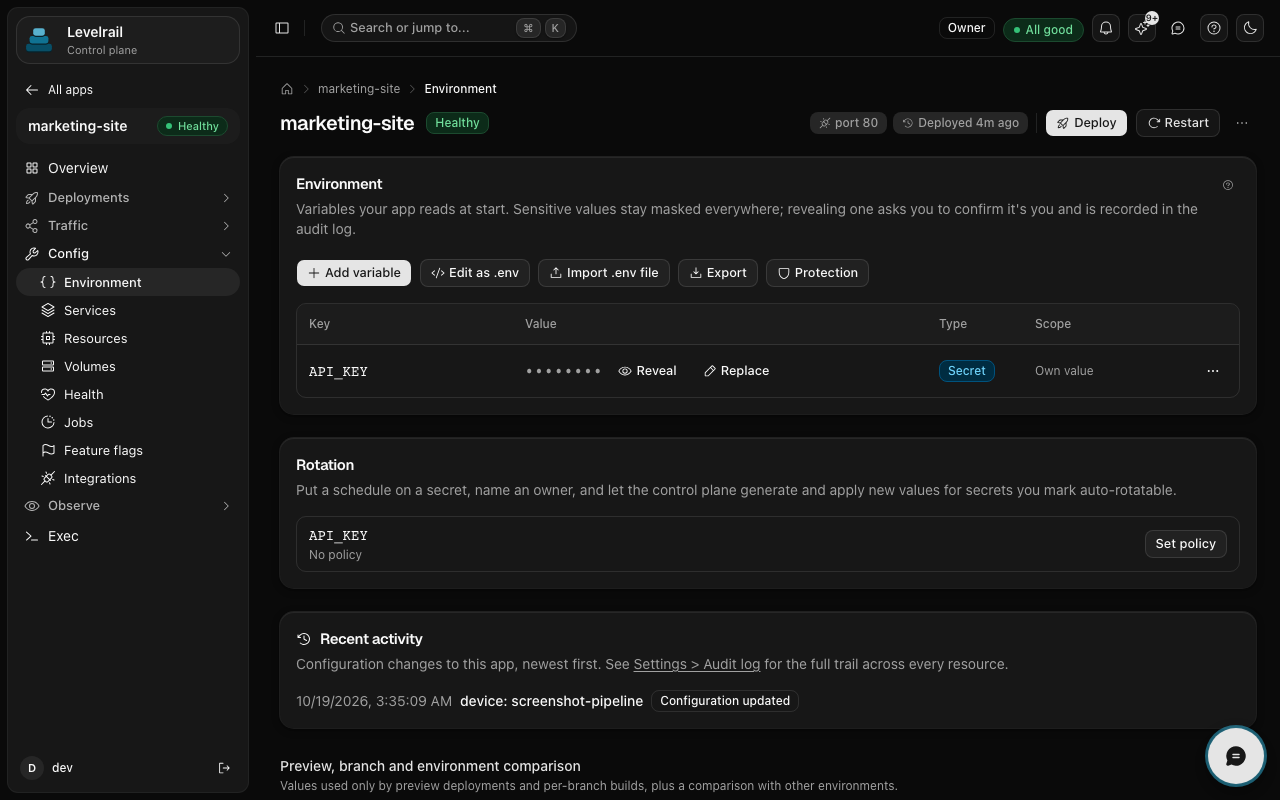1280x800 pixels.
Task: Open Volumes config page
Action: point(128,367)
